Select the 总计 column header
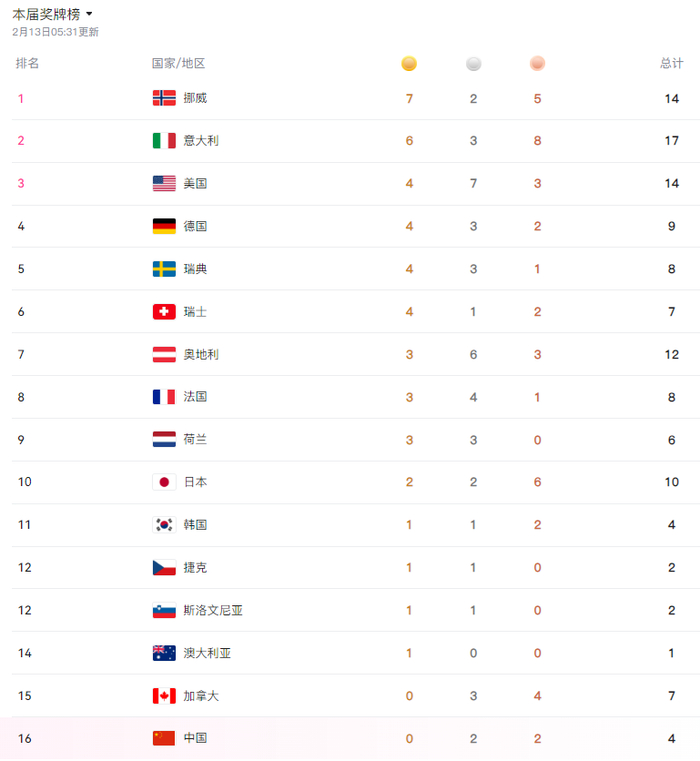This screenshot has width=700, height=761. [x=671, y=63]
